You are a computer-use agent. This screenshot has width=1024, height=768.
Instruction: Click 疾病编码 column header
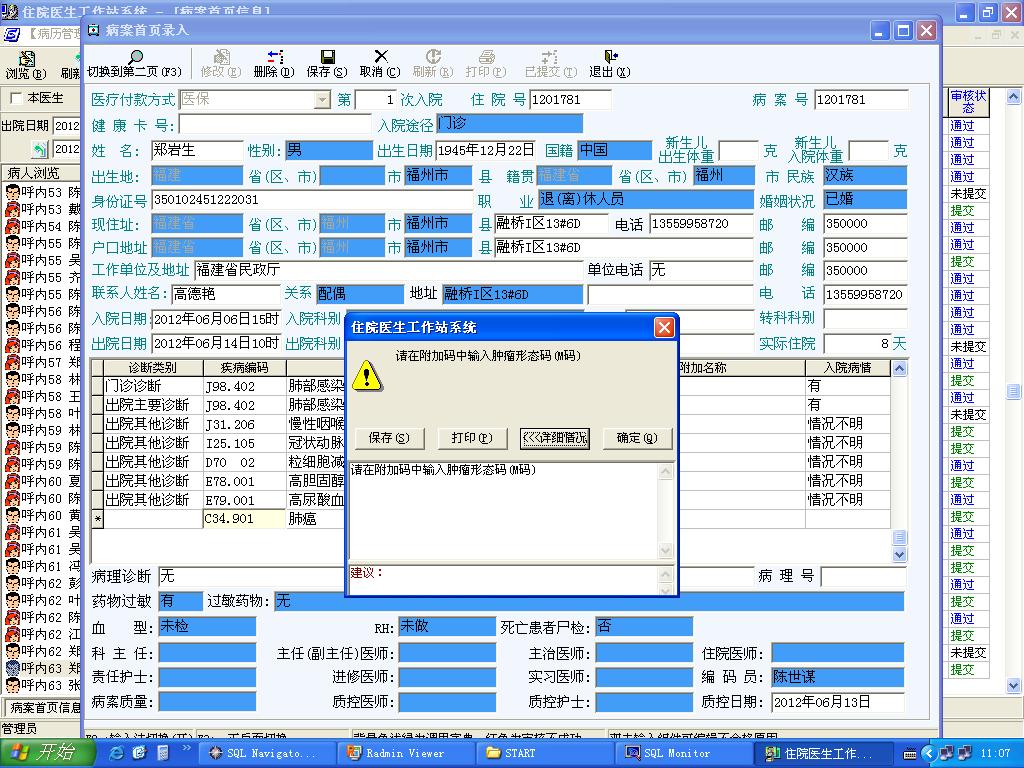click(244, 368)
